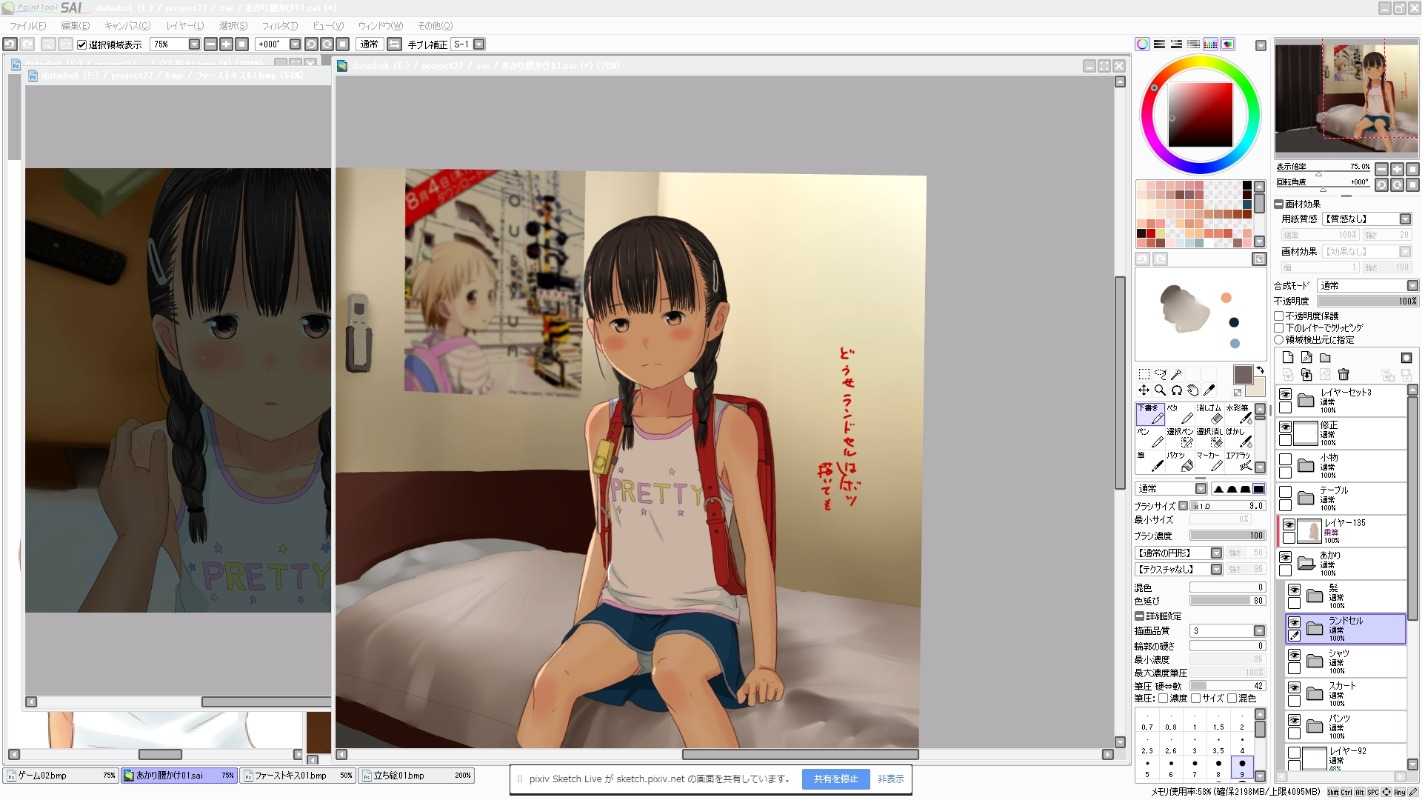
Task: Adjust the layer 不透明度 slider
Action: click(x=1368, y=301)
